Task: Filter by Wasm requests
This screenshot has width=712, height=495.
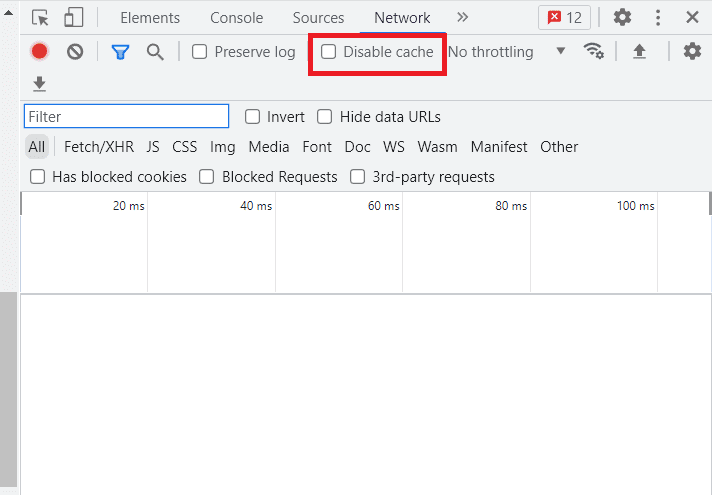Action: click(437, 147)
